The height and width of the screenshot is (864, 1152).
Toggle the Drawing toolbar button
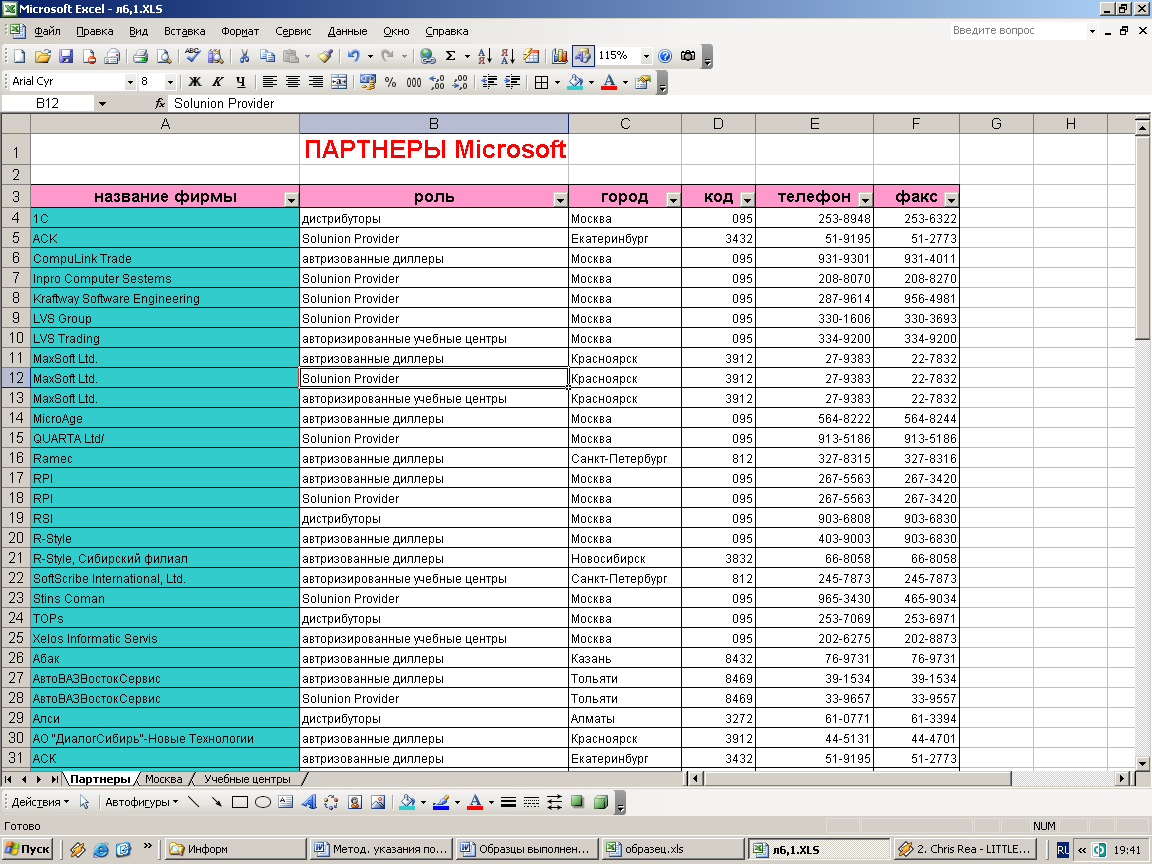pyautogui.click(x=583, y=56)
